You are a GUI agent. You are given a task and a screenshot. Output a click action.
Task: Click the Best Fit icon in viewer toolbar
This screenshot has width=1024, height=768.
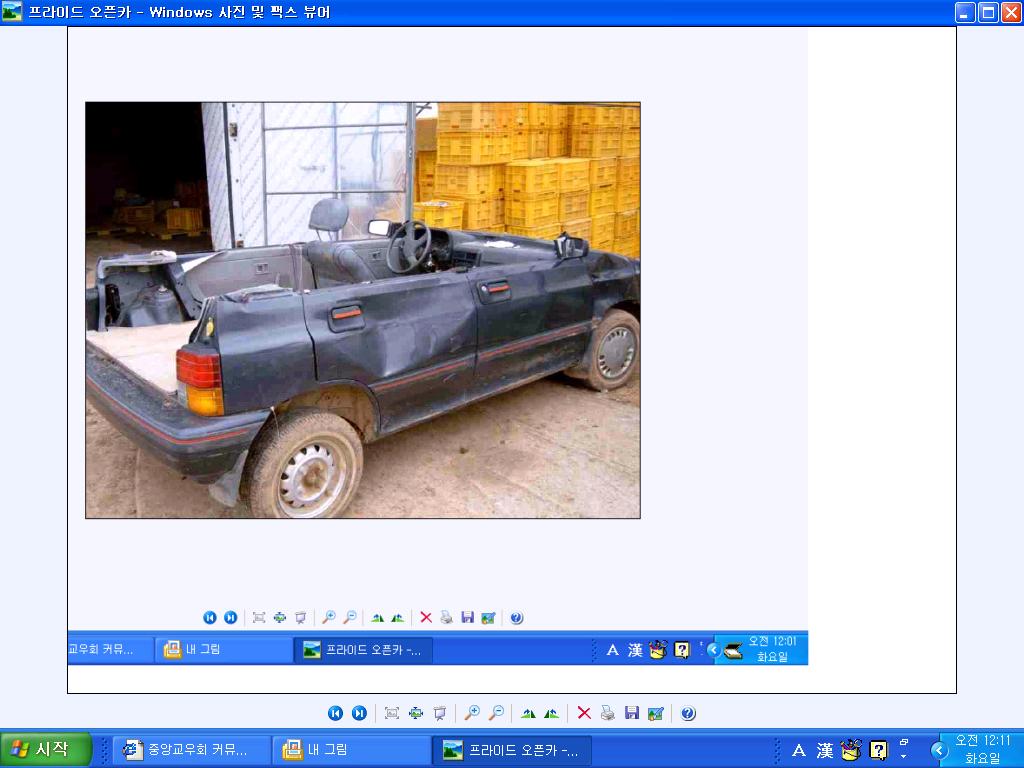[x=391, y=713]
